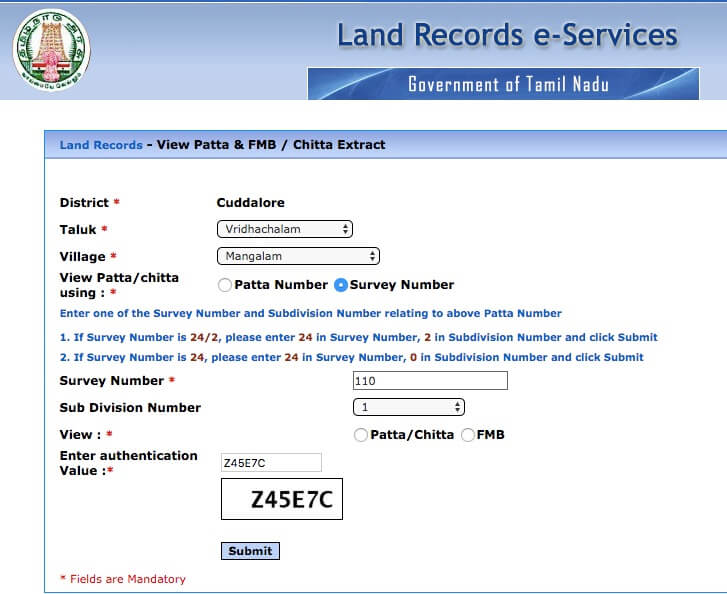The width and height of the screenshot is (727, 594).
Task: Choose the Patta/Chitta view radio button
Action: pos(360,435)
